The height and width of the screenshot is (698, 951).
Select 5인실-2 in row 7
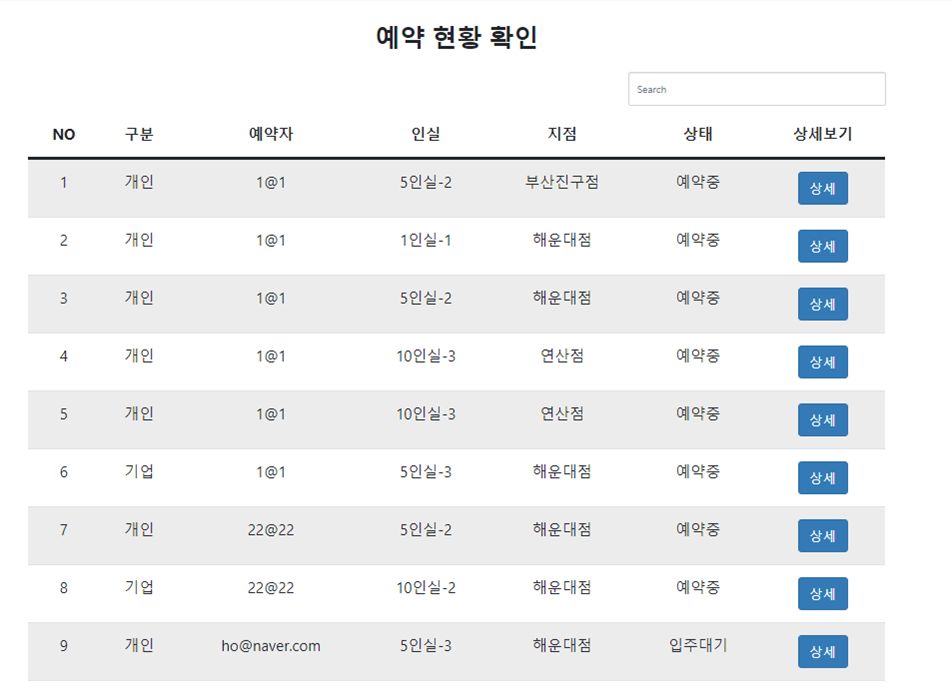pos(426,530)
